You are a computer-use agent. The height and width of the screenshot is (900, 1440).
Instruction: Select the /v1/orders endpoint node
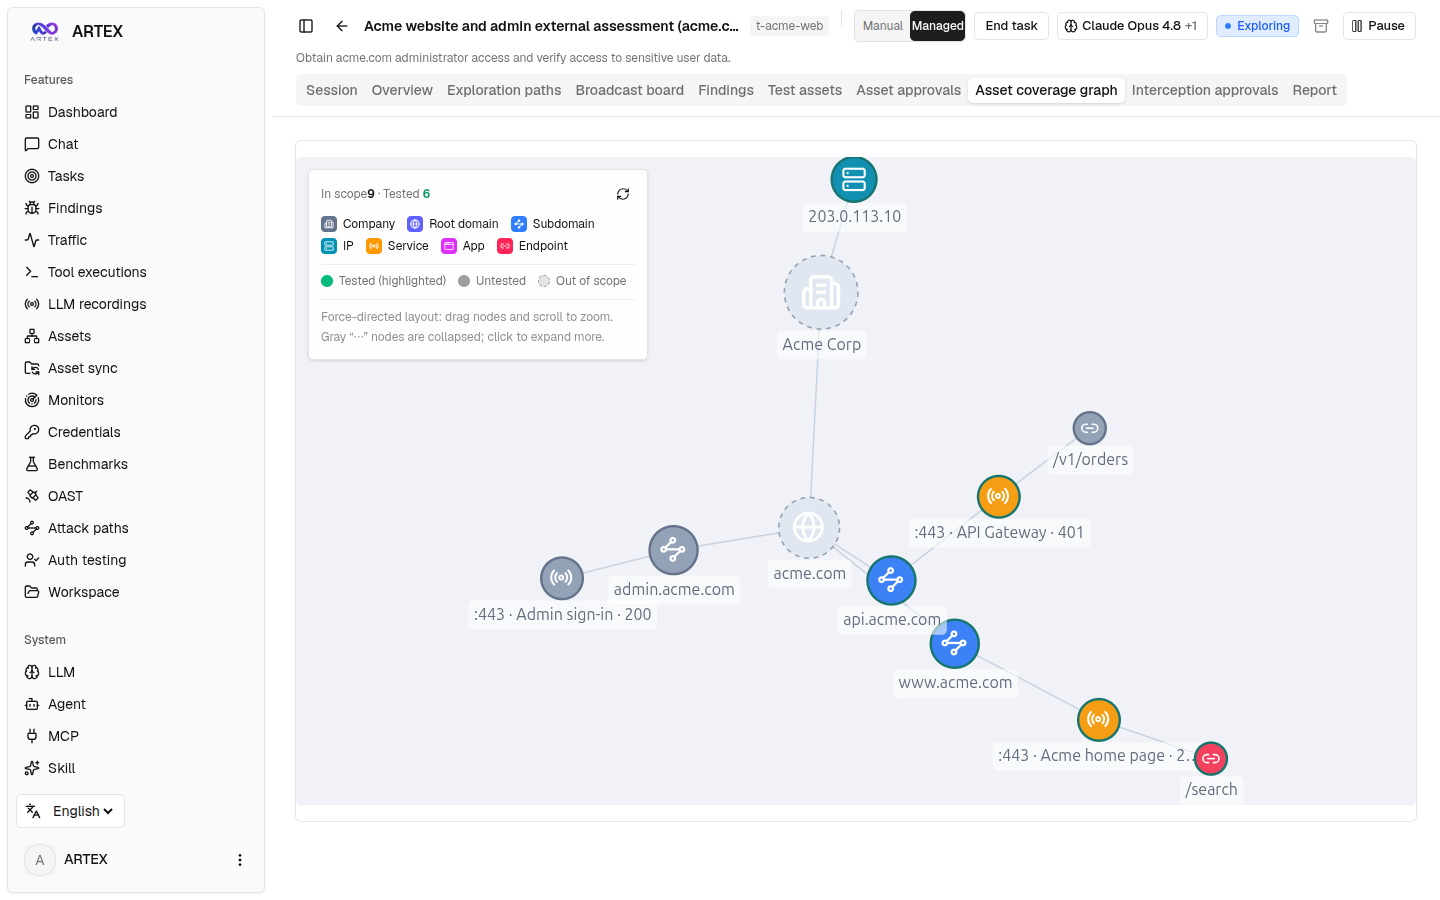pyautogui.click(x=1090, y=428)
